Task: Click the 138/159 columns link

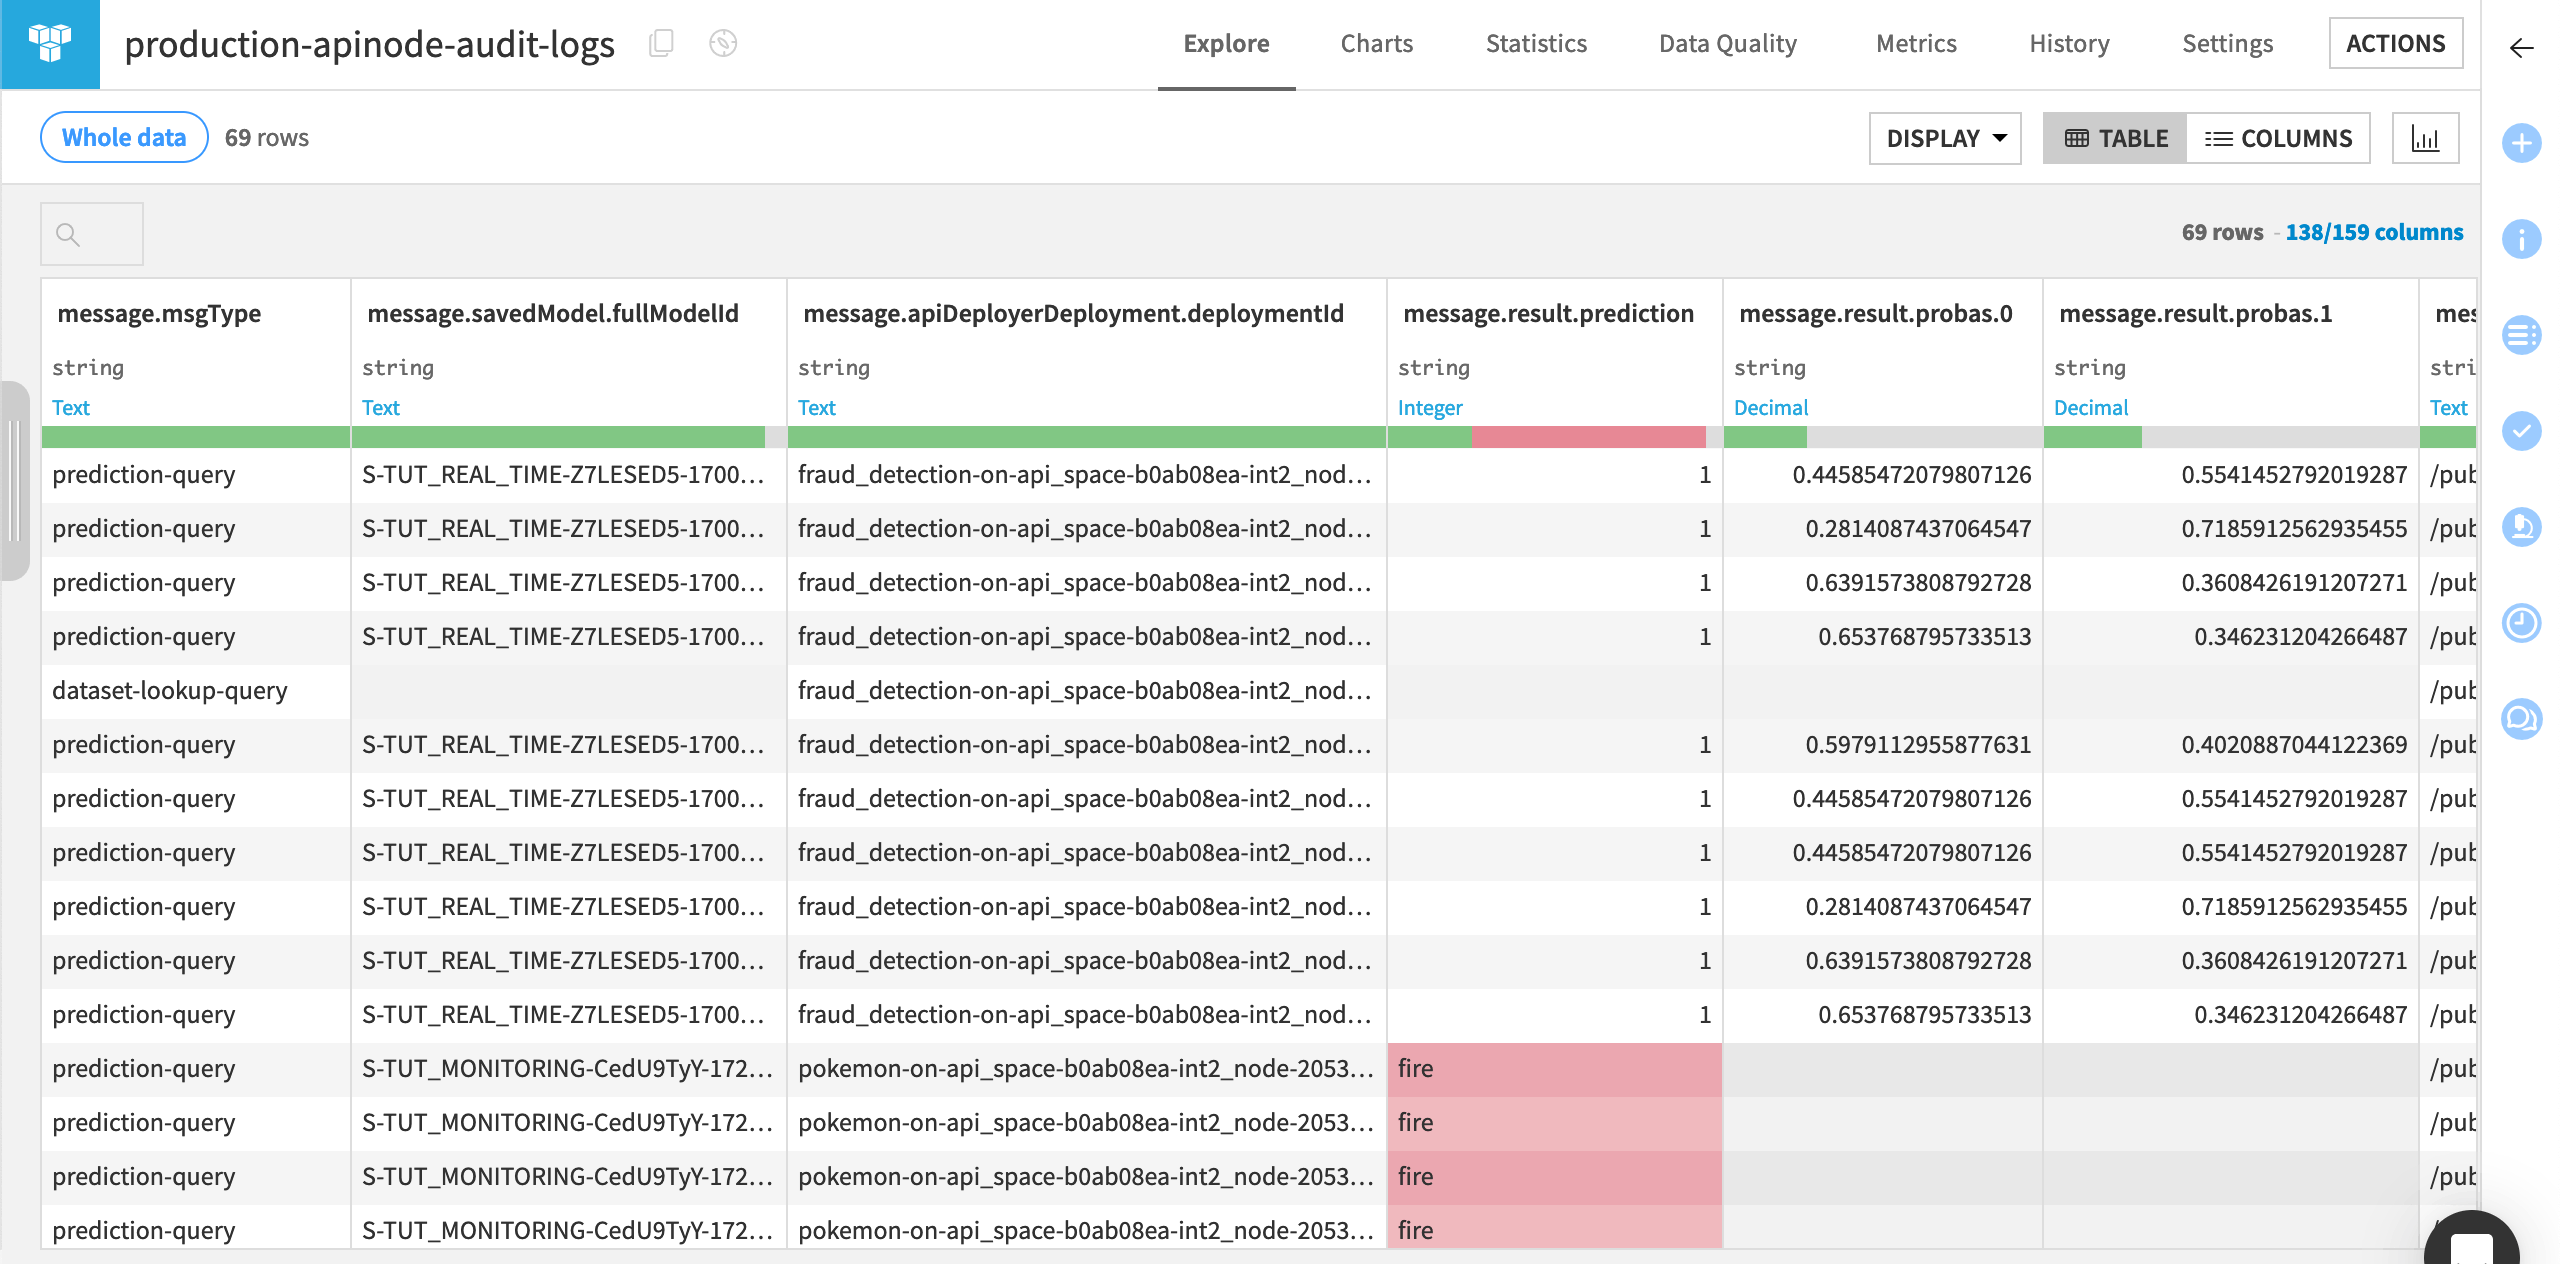Action: coord(2375,232)
